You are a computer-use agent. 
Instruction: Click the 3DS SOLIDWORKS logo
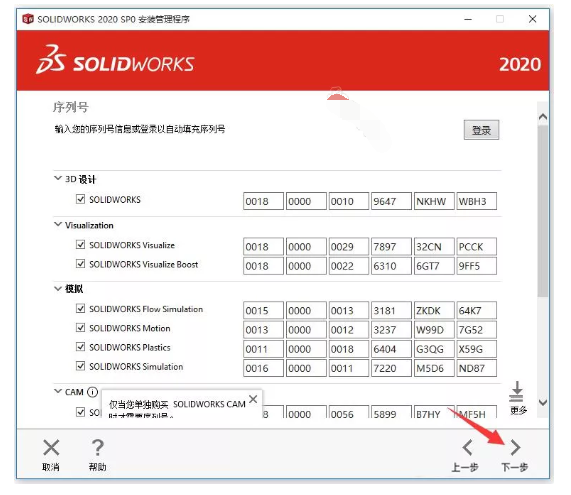[x=115, y=60]
